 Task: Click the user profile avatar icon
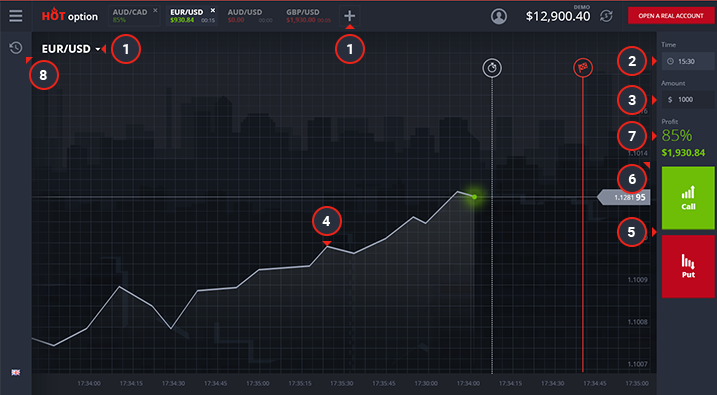pos(498,16)
